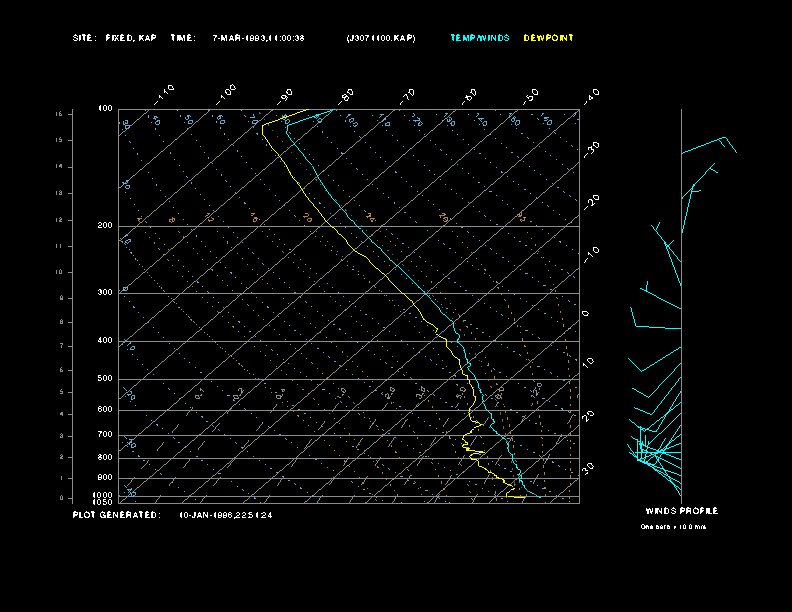Click the -40 temperature axis label

pos(591,94)
